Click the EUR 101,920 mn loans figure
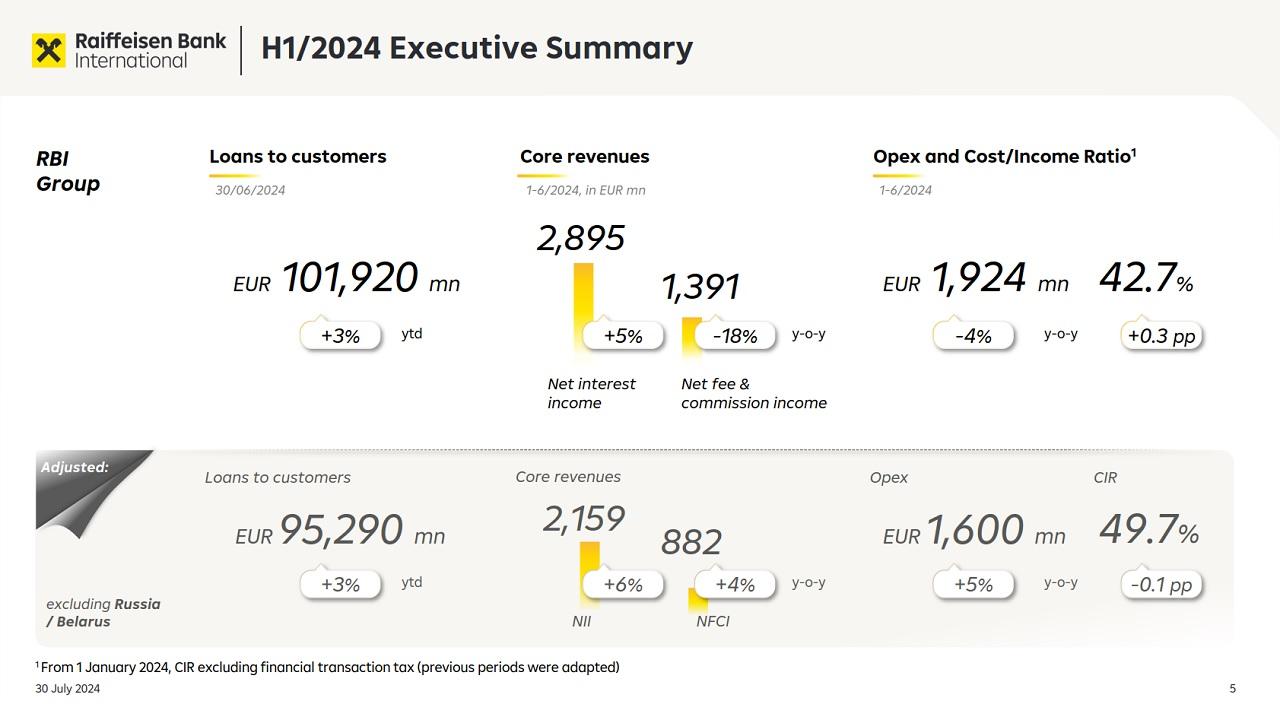 coord(347,279)
